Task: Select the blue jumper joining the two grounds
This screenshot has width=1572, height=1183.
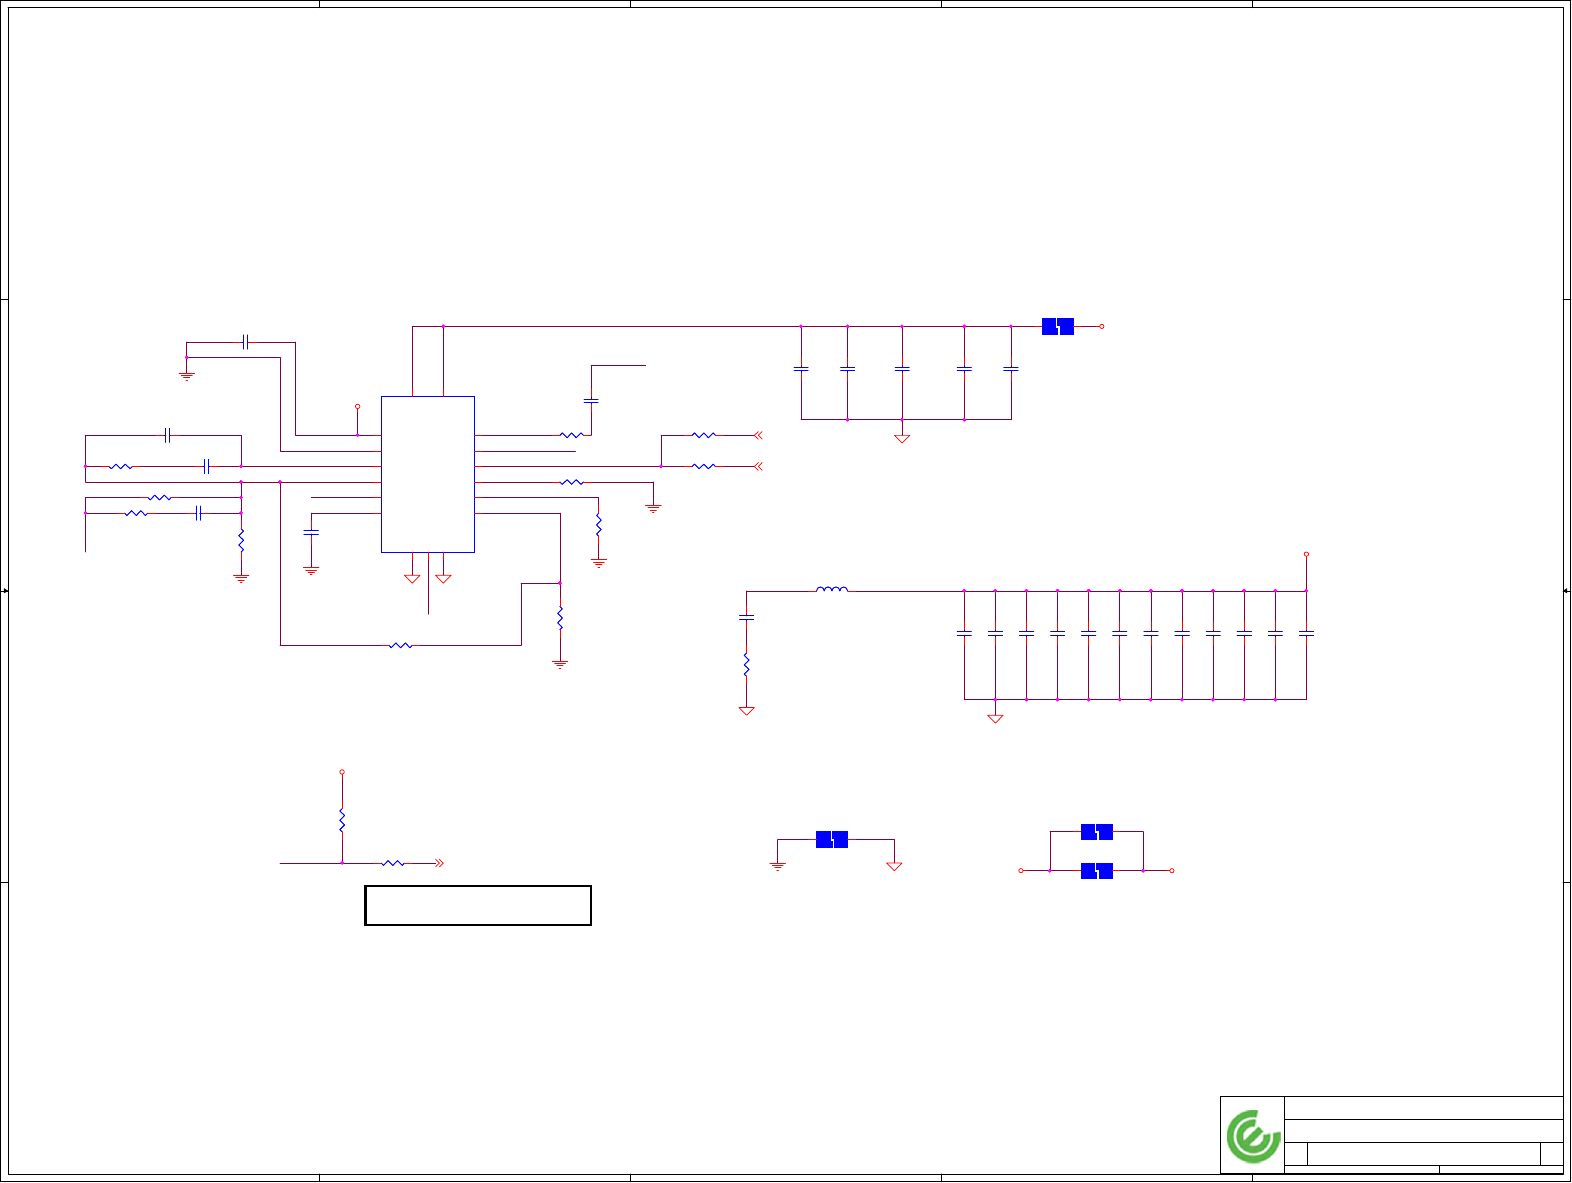Action: 832,839
